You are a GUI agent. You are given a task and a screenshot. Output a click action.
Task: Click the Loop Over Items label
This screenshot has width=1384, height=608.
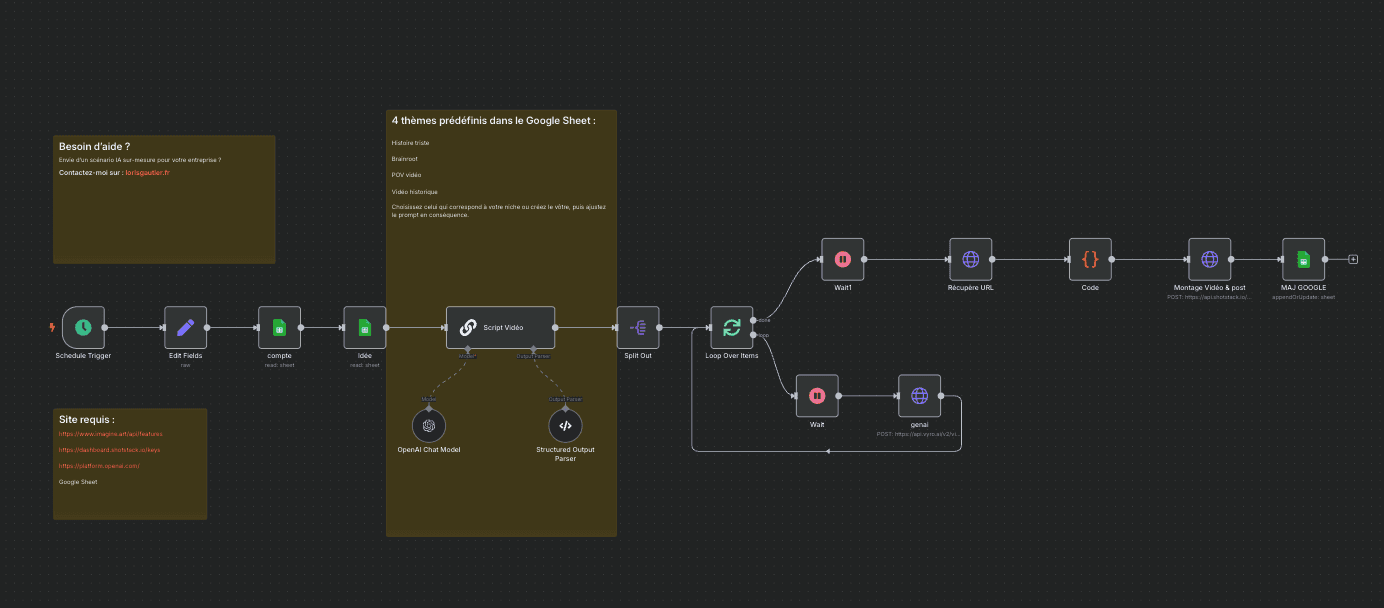(732, 356)
